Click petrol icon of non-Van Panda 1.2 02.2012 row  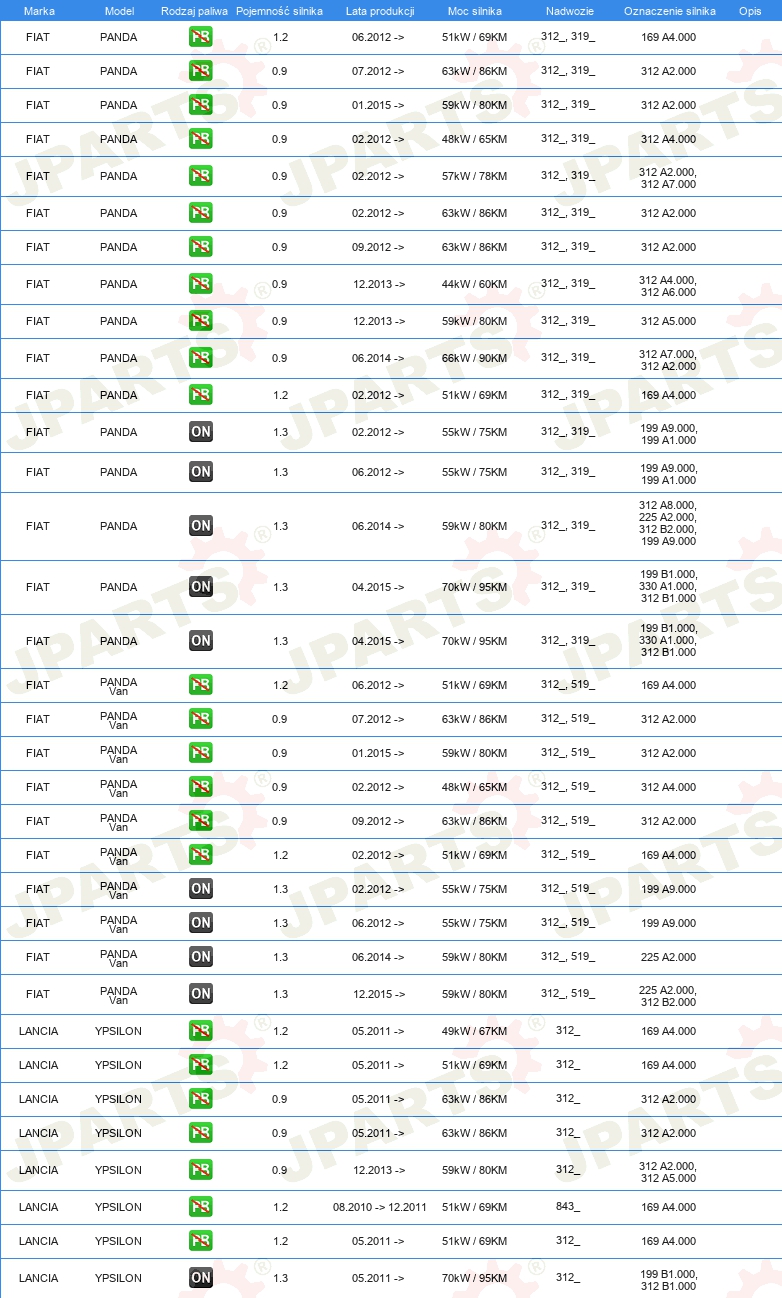point(201,395)
